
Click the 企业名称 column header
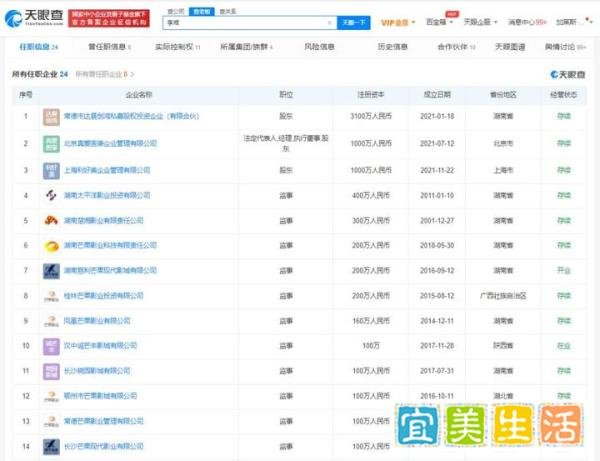[139, 94]
